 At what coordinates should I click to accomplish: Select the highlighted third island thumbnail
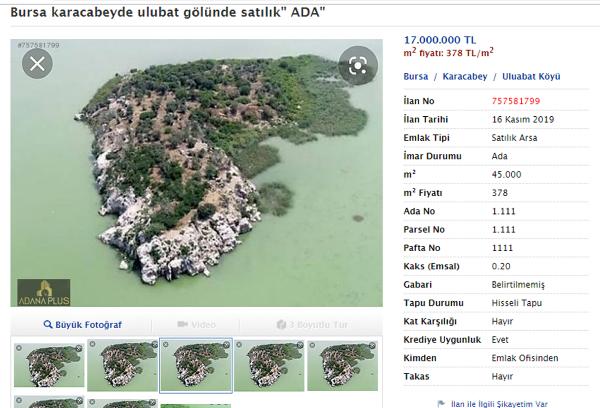[x=195, y=365]
